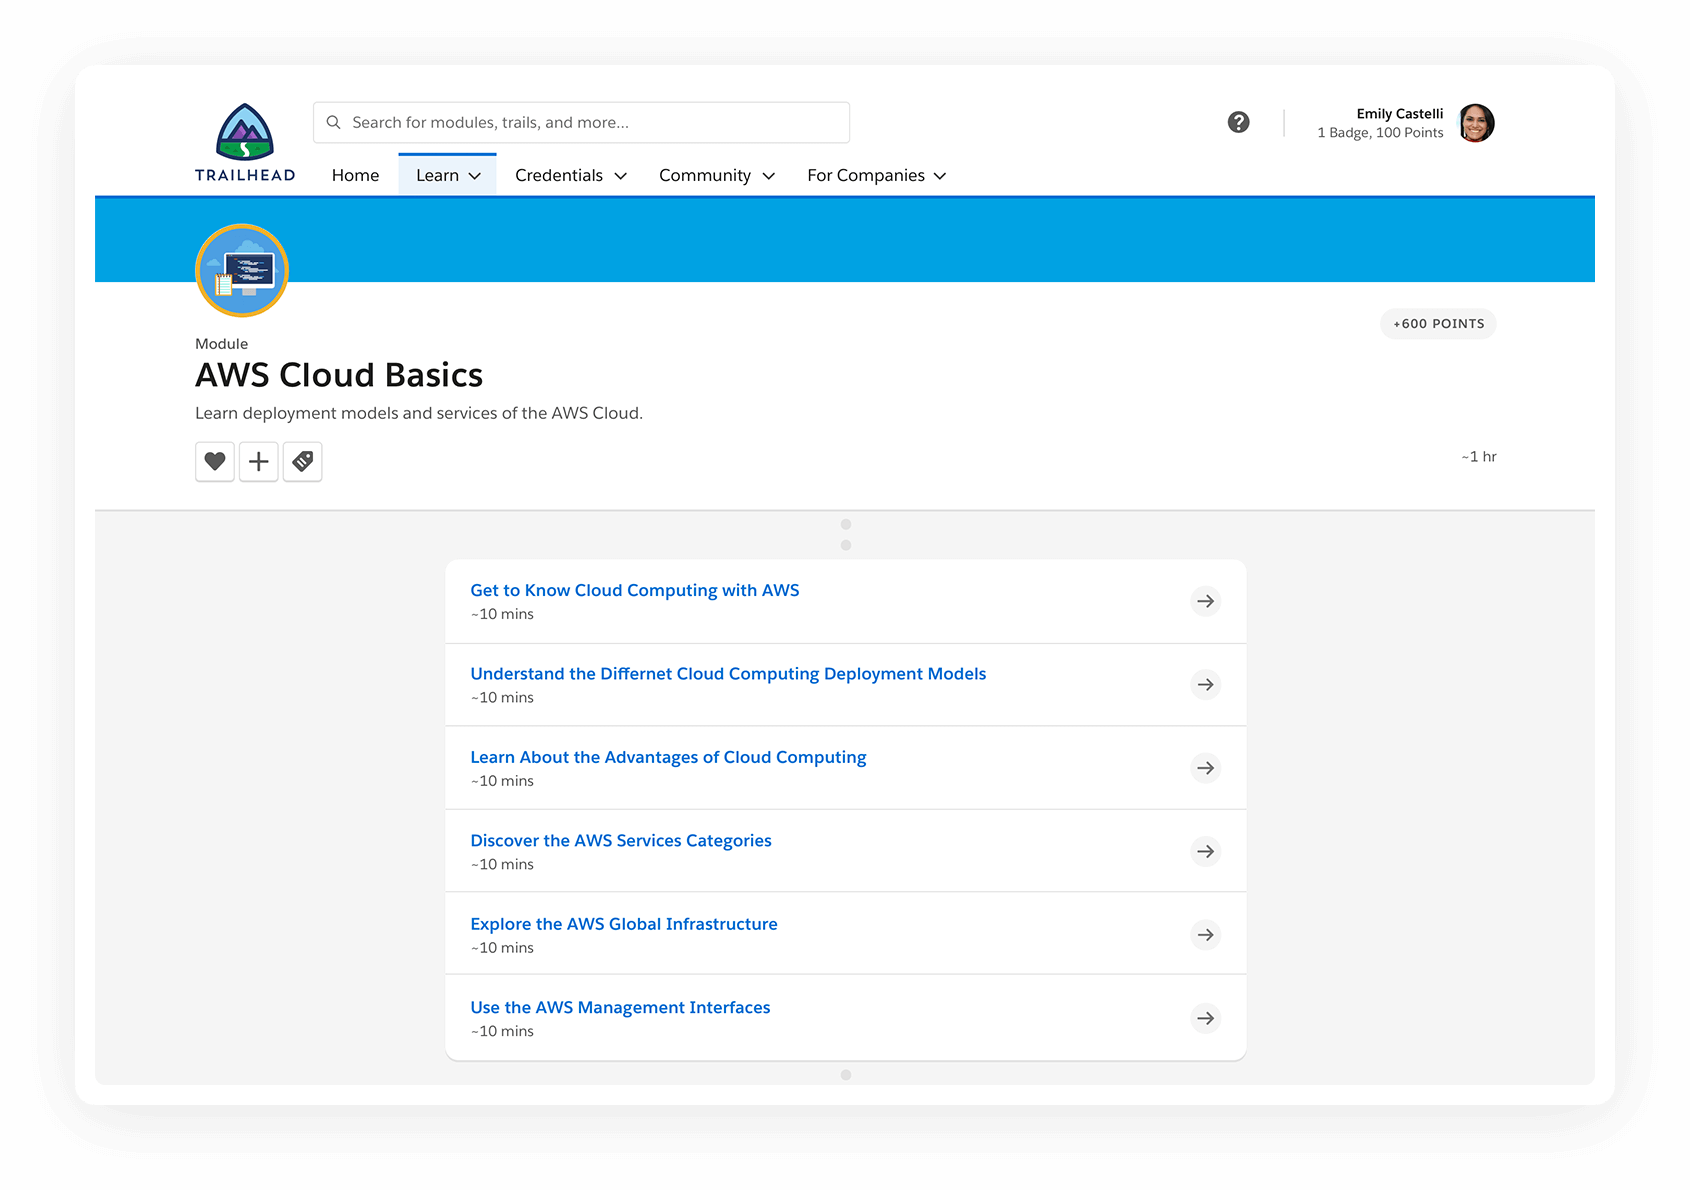Viewport: 1690px width, 1190px height.
Task: Click arrow beside Use the AWS Management Interfaces
Action: (x=1205, y=1018)
